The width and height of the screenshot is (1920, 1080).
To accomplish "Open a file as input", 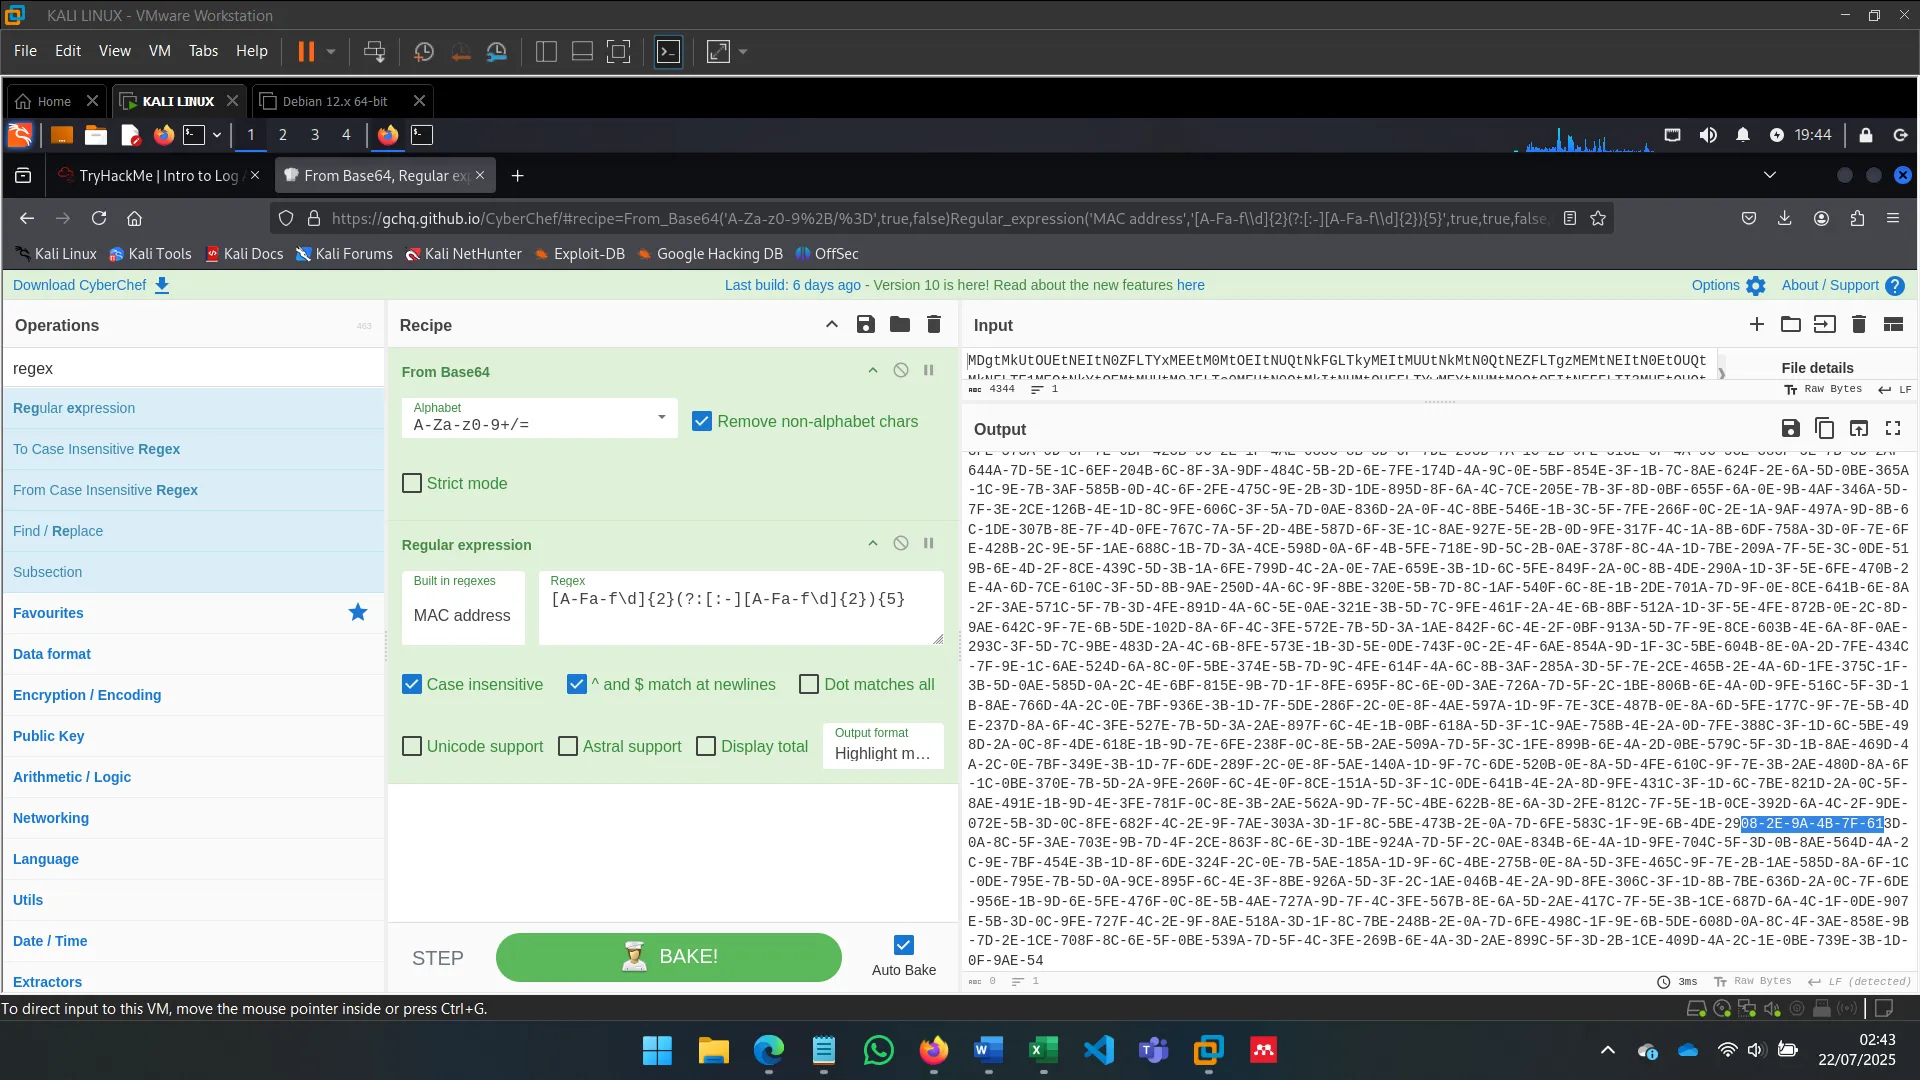I will tap(1791, 324).
